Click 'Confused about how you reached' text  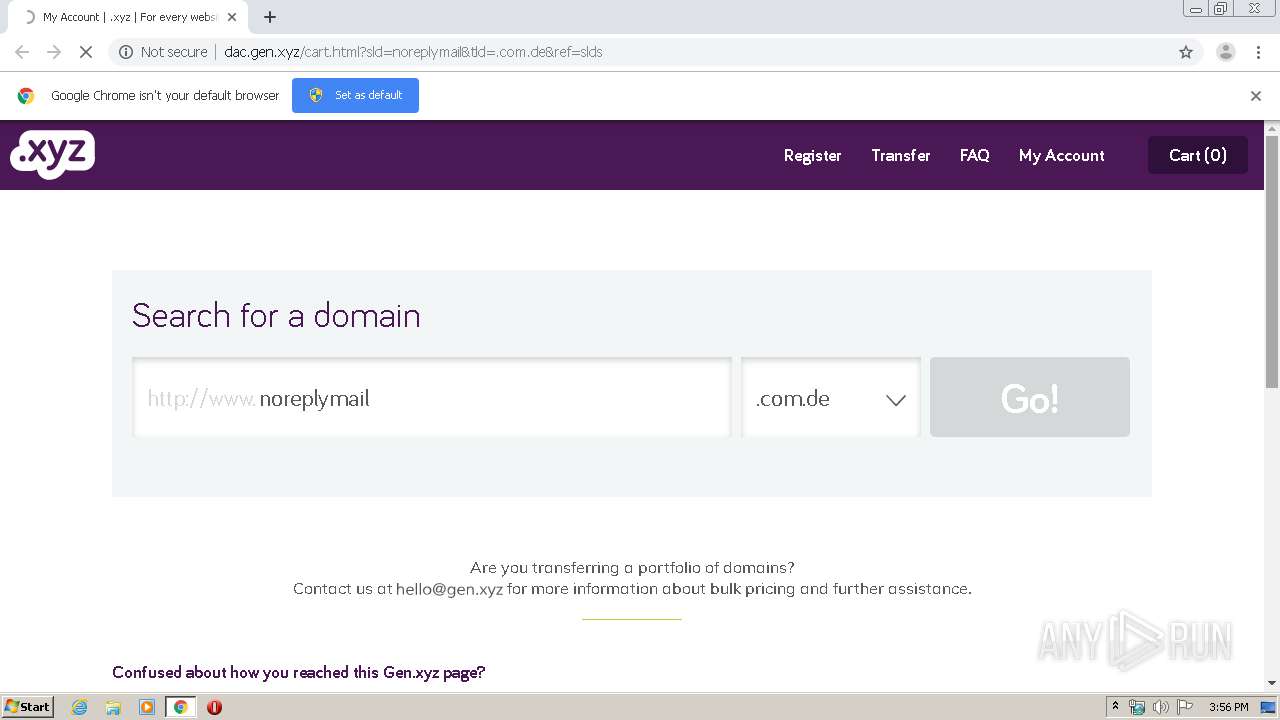click(x=298, y=672)
